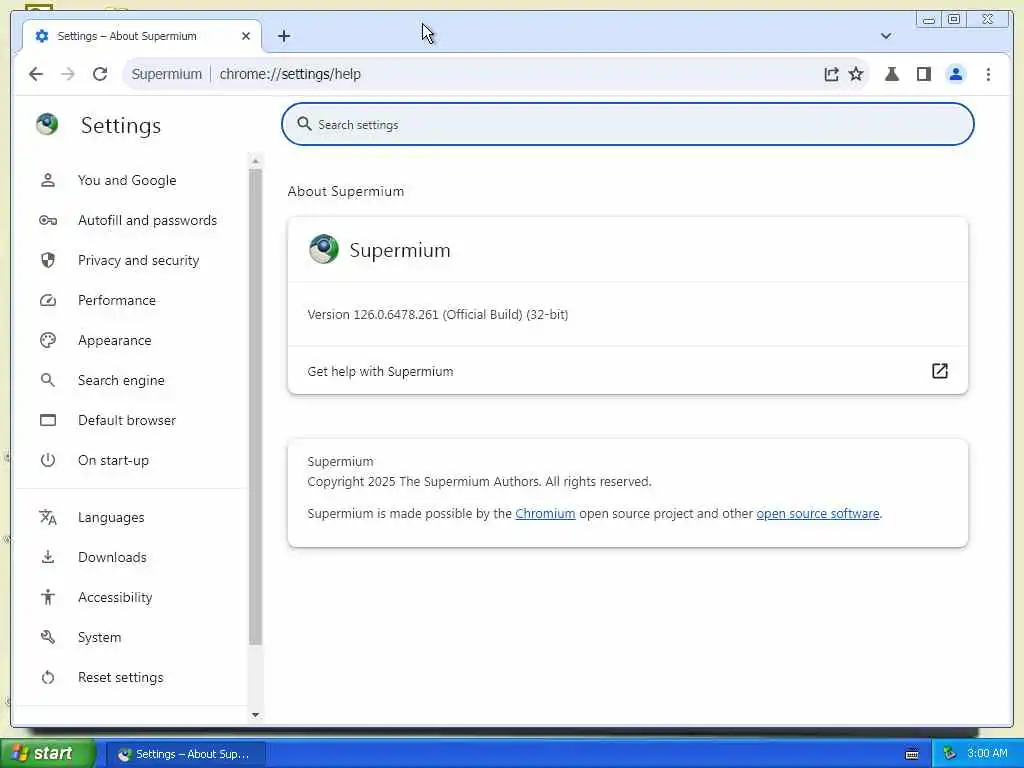Go back with the browser back arrow
The image size is (1024, 768).
click(36, 74)
